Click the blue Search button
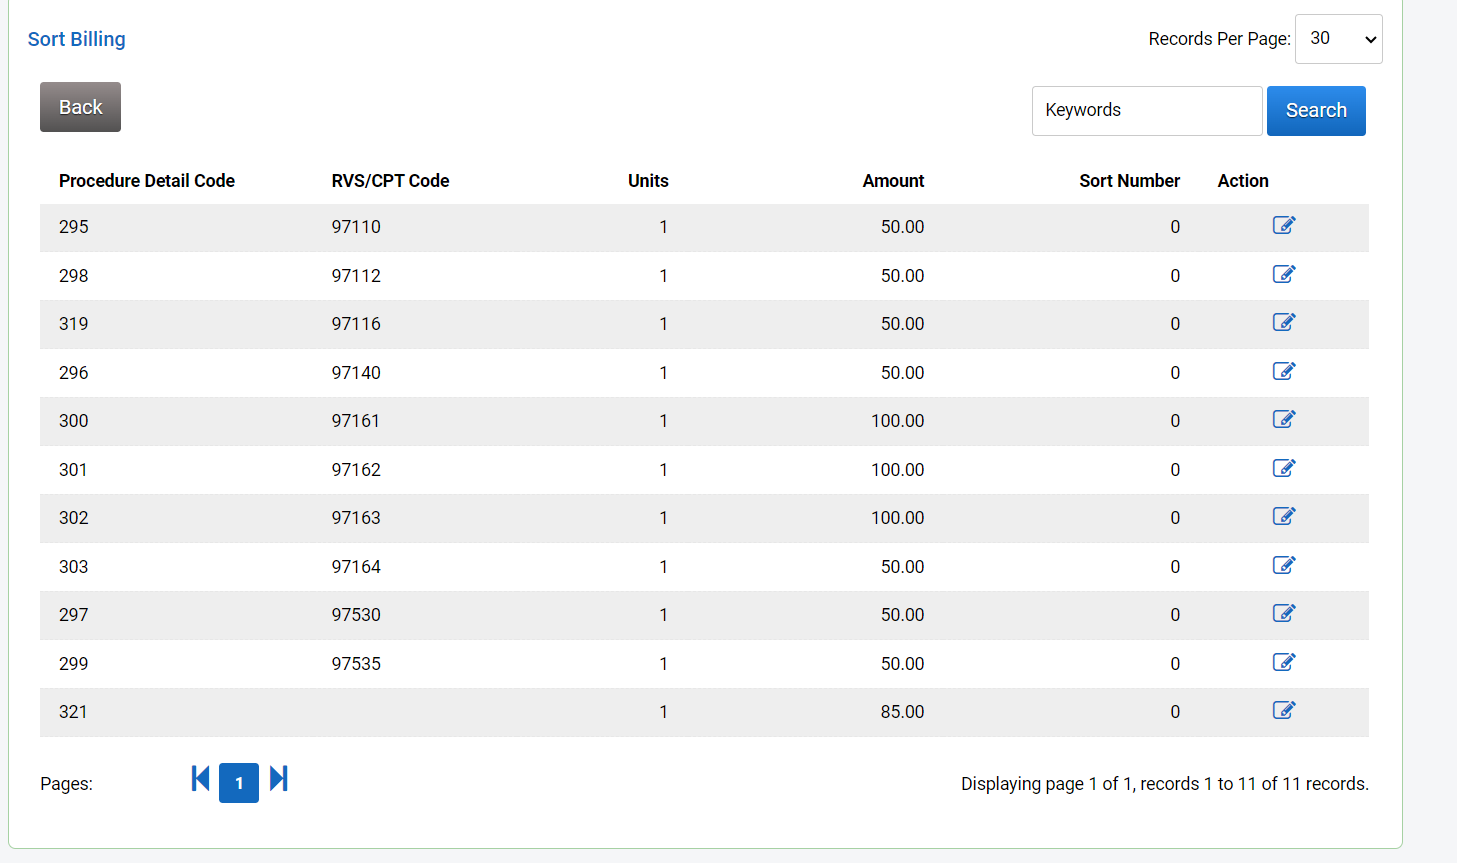Viewport: 1457px width, 863px height. coord(1315,110)
